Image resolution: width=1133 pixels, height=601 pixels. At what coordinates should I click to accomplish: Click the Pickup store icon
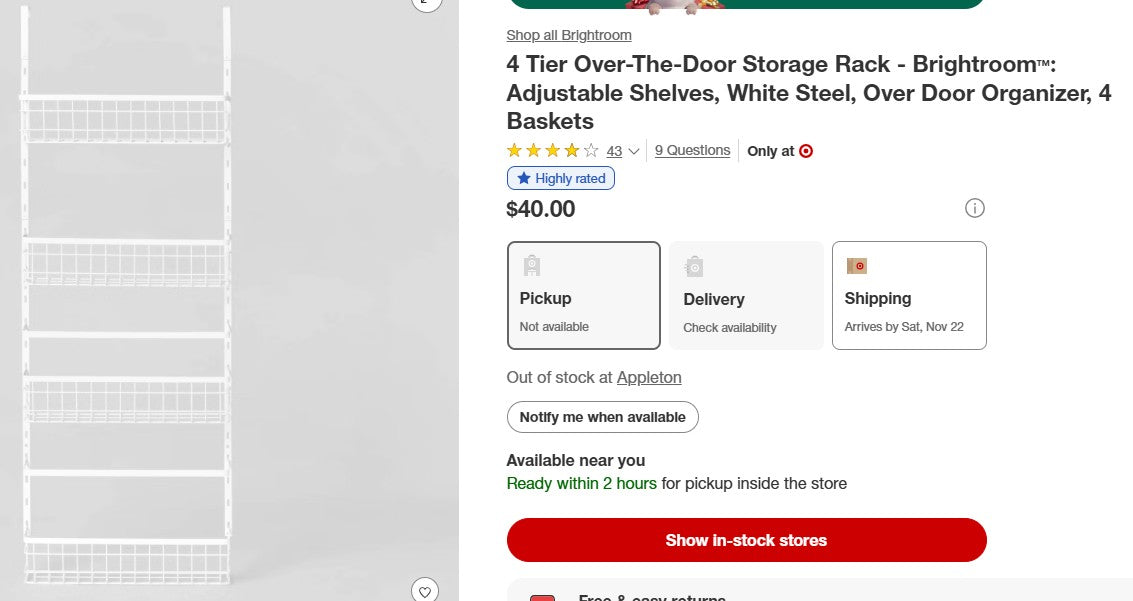(531, 266)
